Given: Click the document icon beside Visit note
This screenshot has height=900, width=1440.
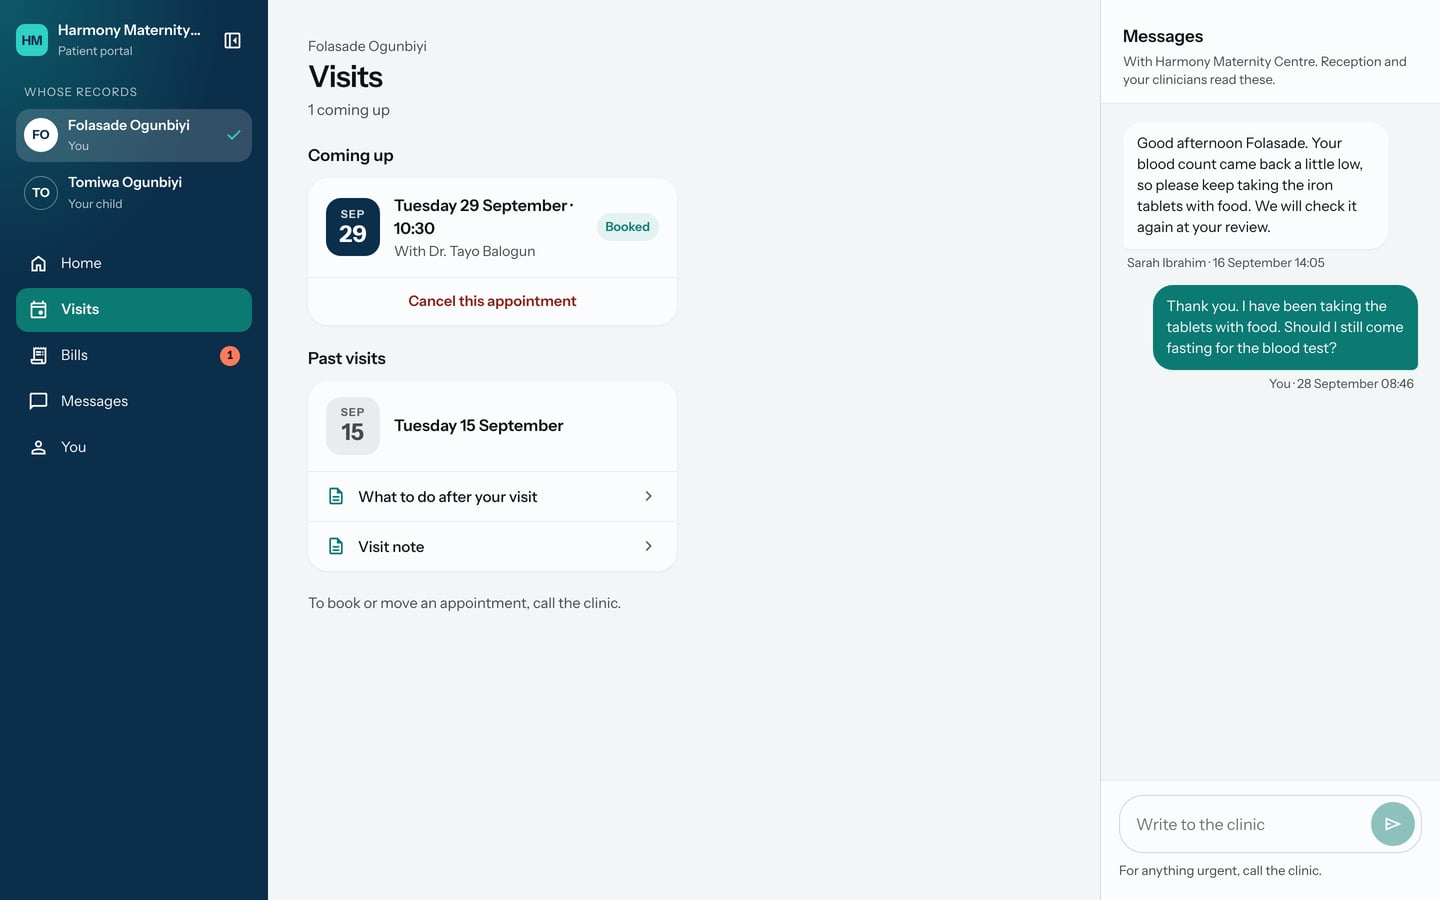Looking at the screenshot, I should tap(336, 547).
